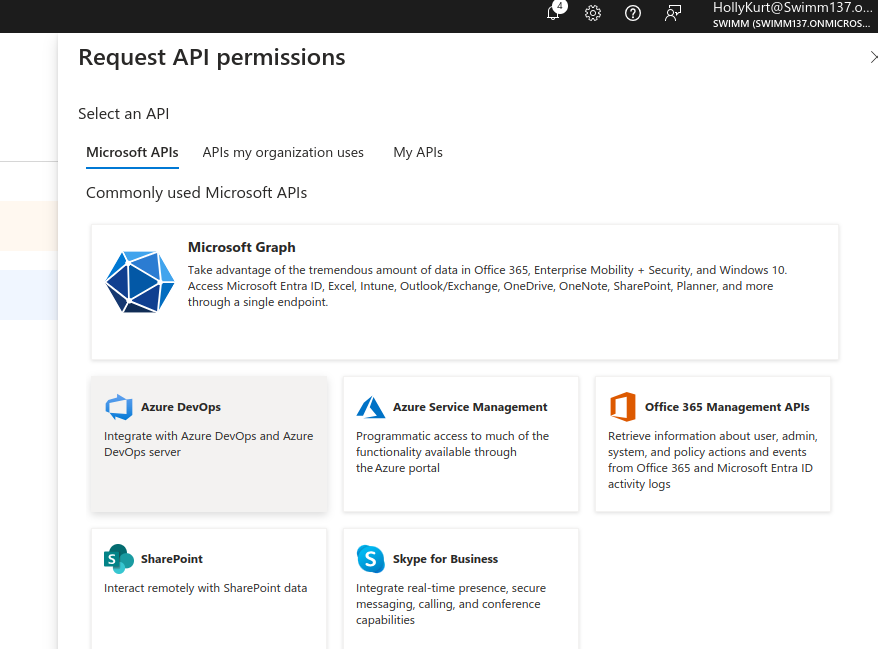Choose the Azure DevOps card title

180,407
